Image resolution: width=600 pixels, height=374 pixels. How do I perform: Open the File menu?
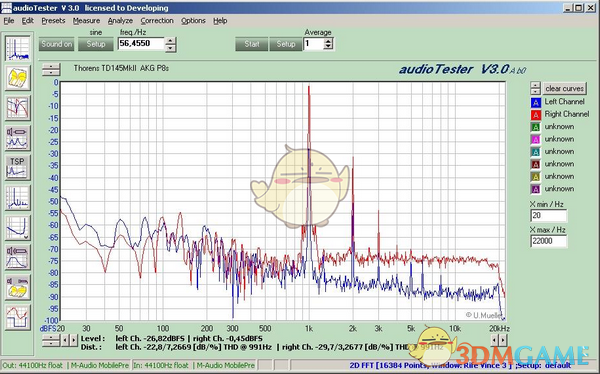point(8,21)
